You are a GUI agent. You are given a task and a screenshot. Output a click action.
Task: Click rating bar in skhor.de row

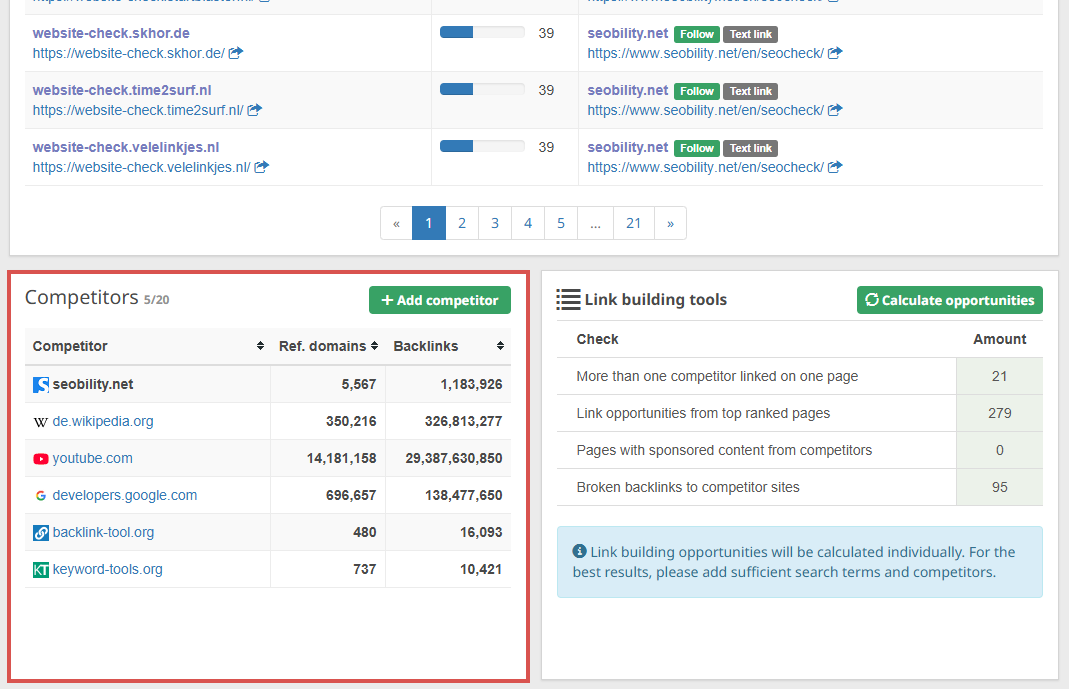(482, 32)
